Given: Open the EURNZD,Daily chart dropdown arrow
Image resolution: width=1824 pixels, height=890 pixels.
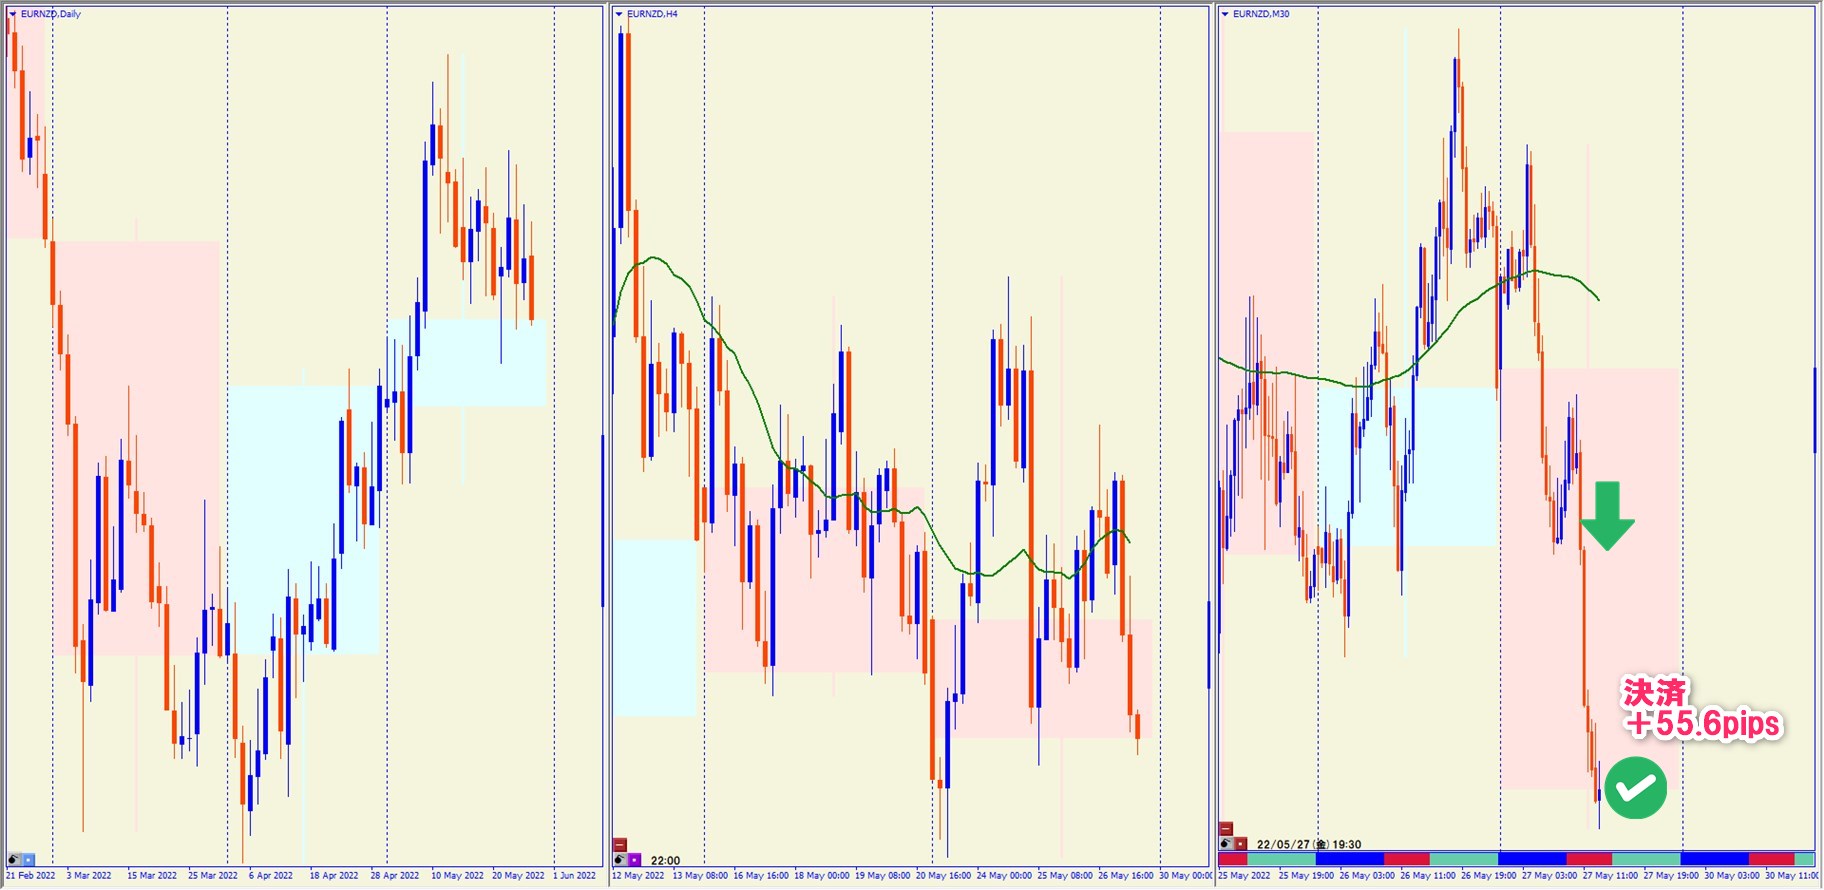Looking at the screenshot, I should (x=13, y=14).
